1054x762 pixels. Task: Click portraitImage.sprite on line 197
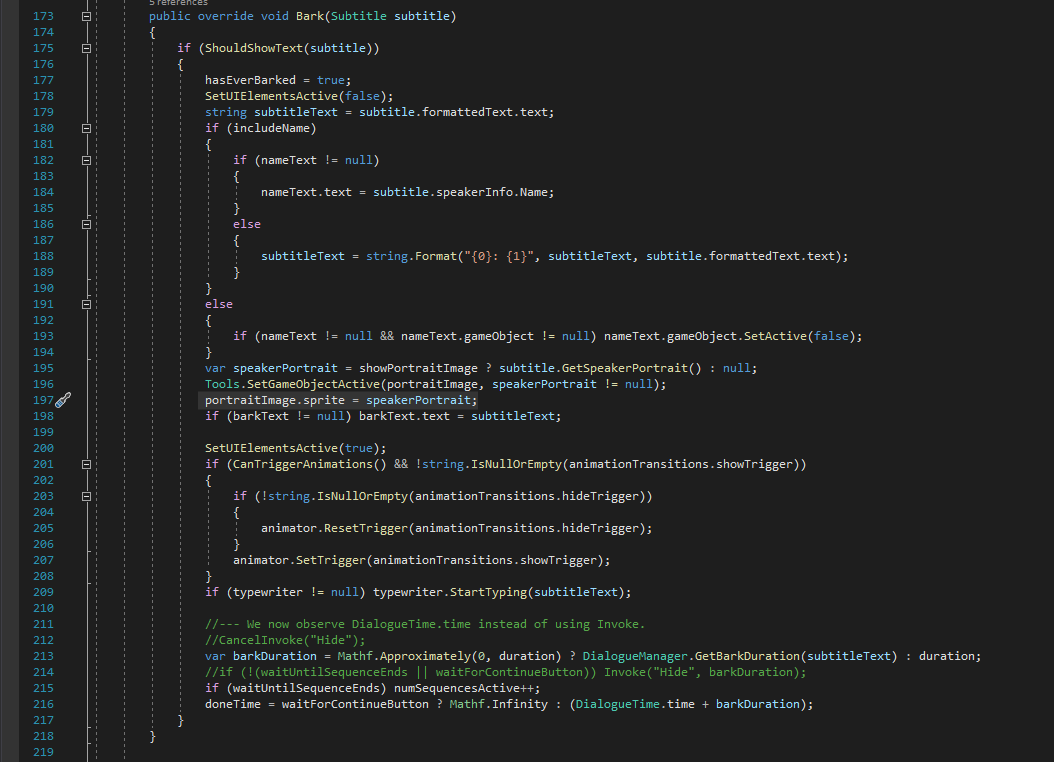click(x=275, y=400)
